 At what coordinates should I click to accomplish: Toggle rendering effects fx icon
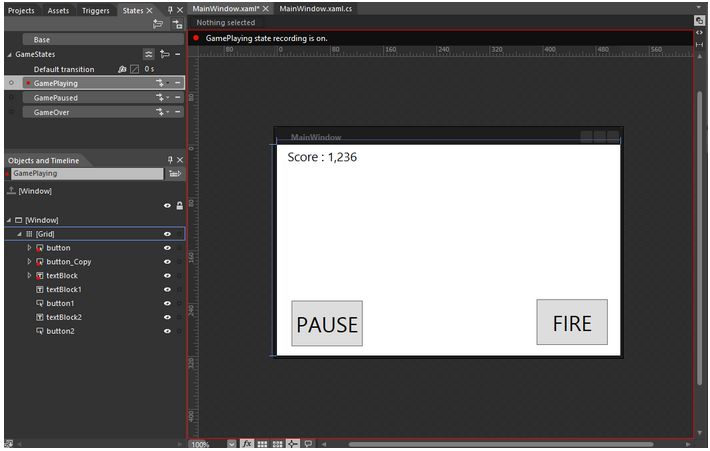pyautogui.click(x=247, y=444)
